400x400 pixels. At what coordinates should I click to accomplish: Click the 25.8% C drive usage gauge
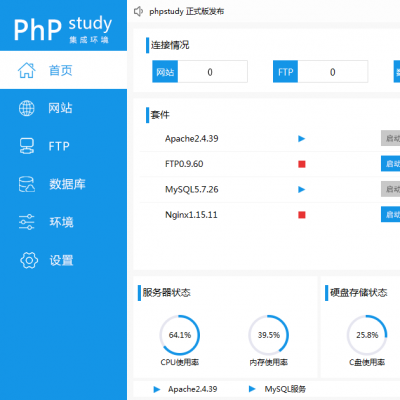click(367, 335)
